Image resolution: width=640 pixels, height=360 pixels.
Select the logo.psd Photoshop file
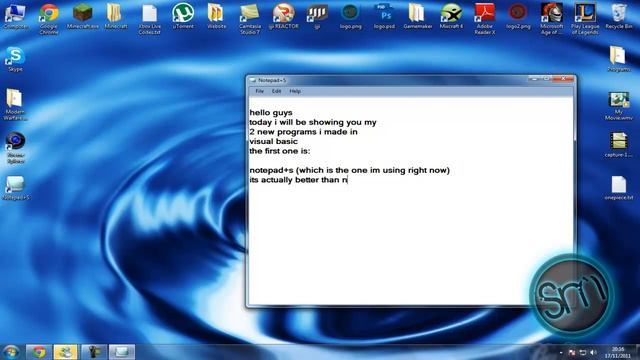pyautogui.click(x=384, y=16)
